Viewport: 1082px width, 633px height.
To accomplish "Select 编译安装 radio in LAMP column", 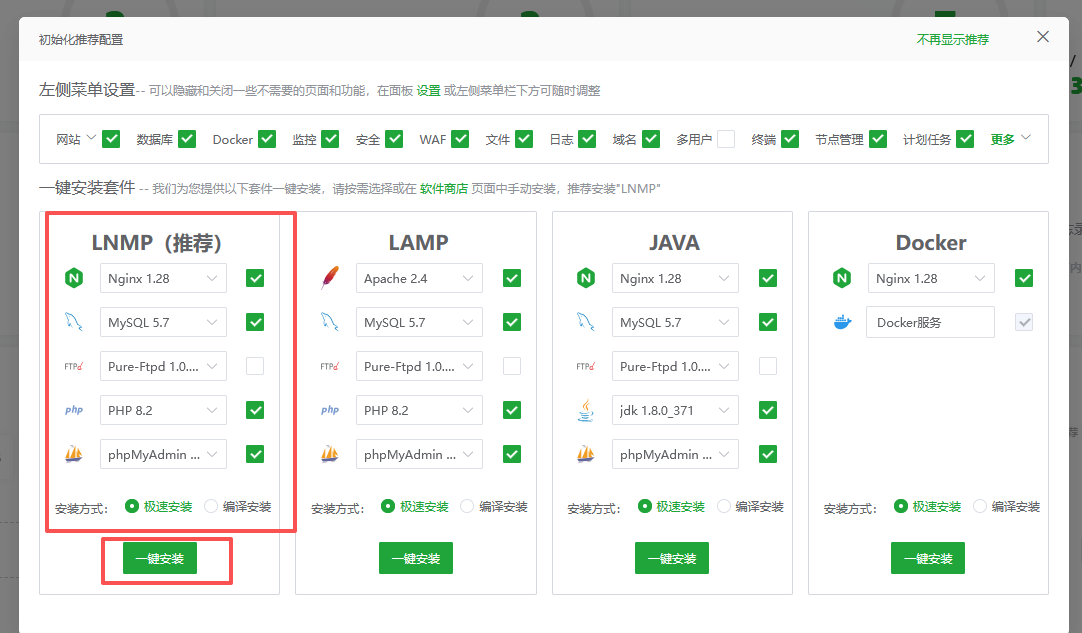I will coord(467,507).
